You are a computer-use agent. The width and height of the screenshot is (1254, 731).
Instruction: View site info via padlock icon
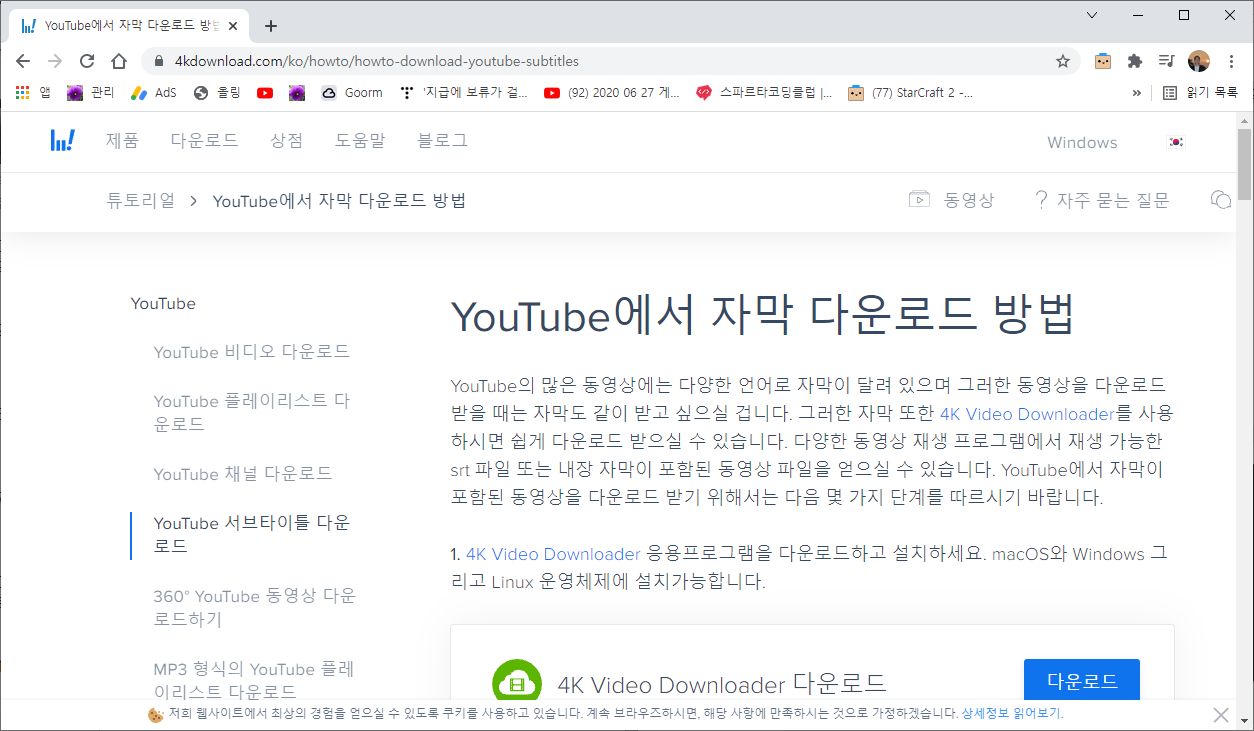(x=159, y=61)
